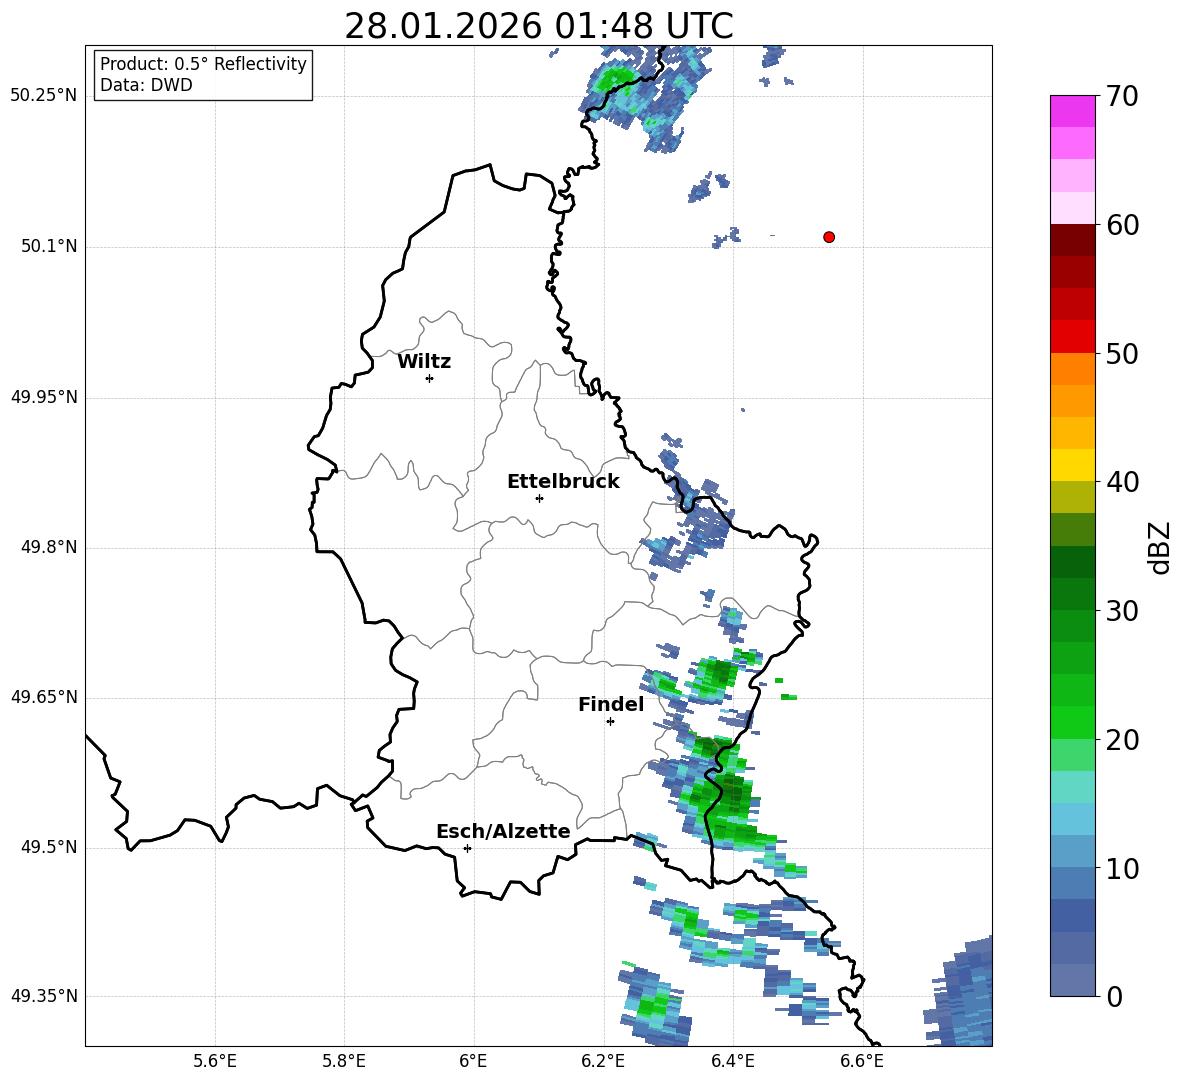
Task: Click the Findel station label
Action: 611,704
